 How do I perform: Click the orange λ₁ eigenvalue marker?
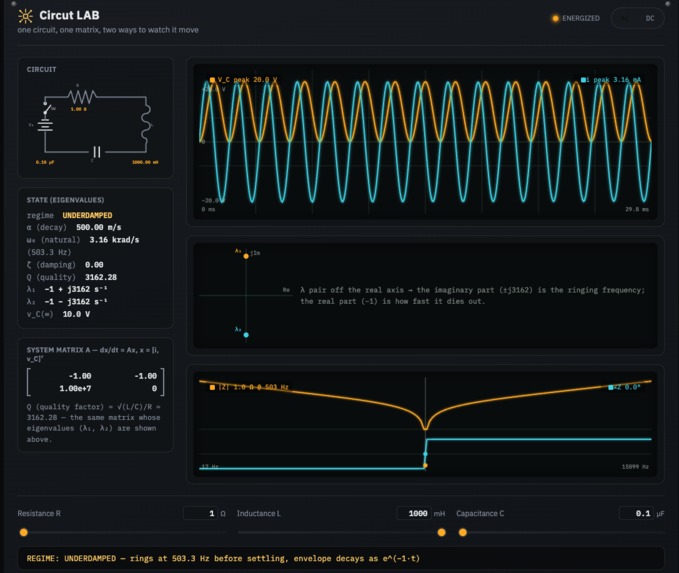pos(246,256)
